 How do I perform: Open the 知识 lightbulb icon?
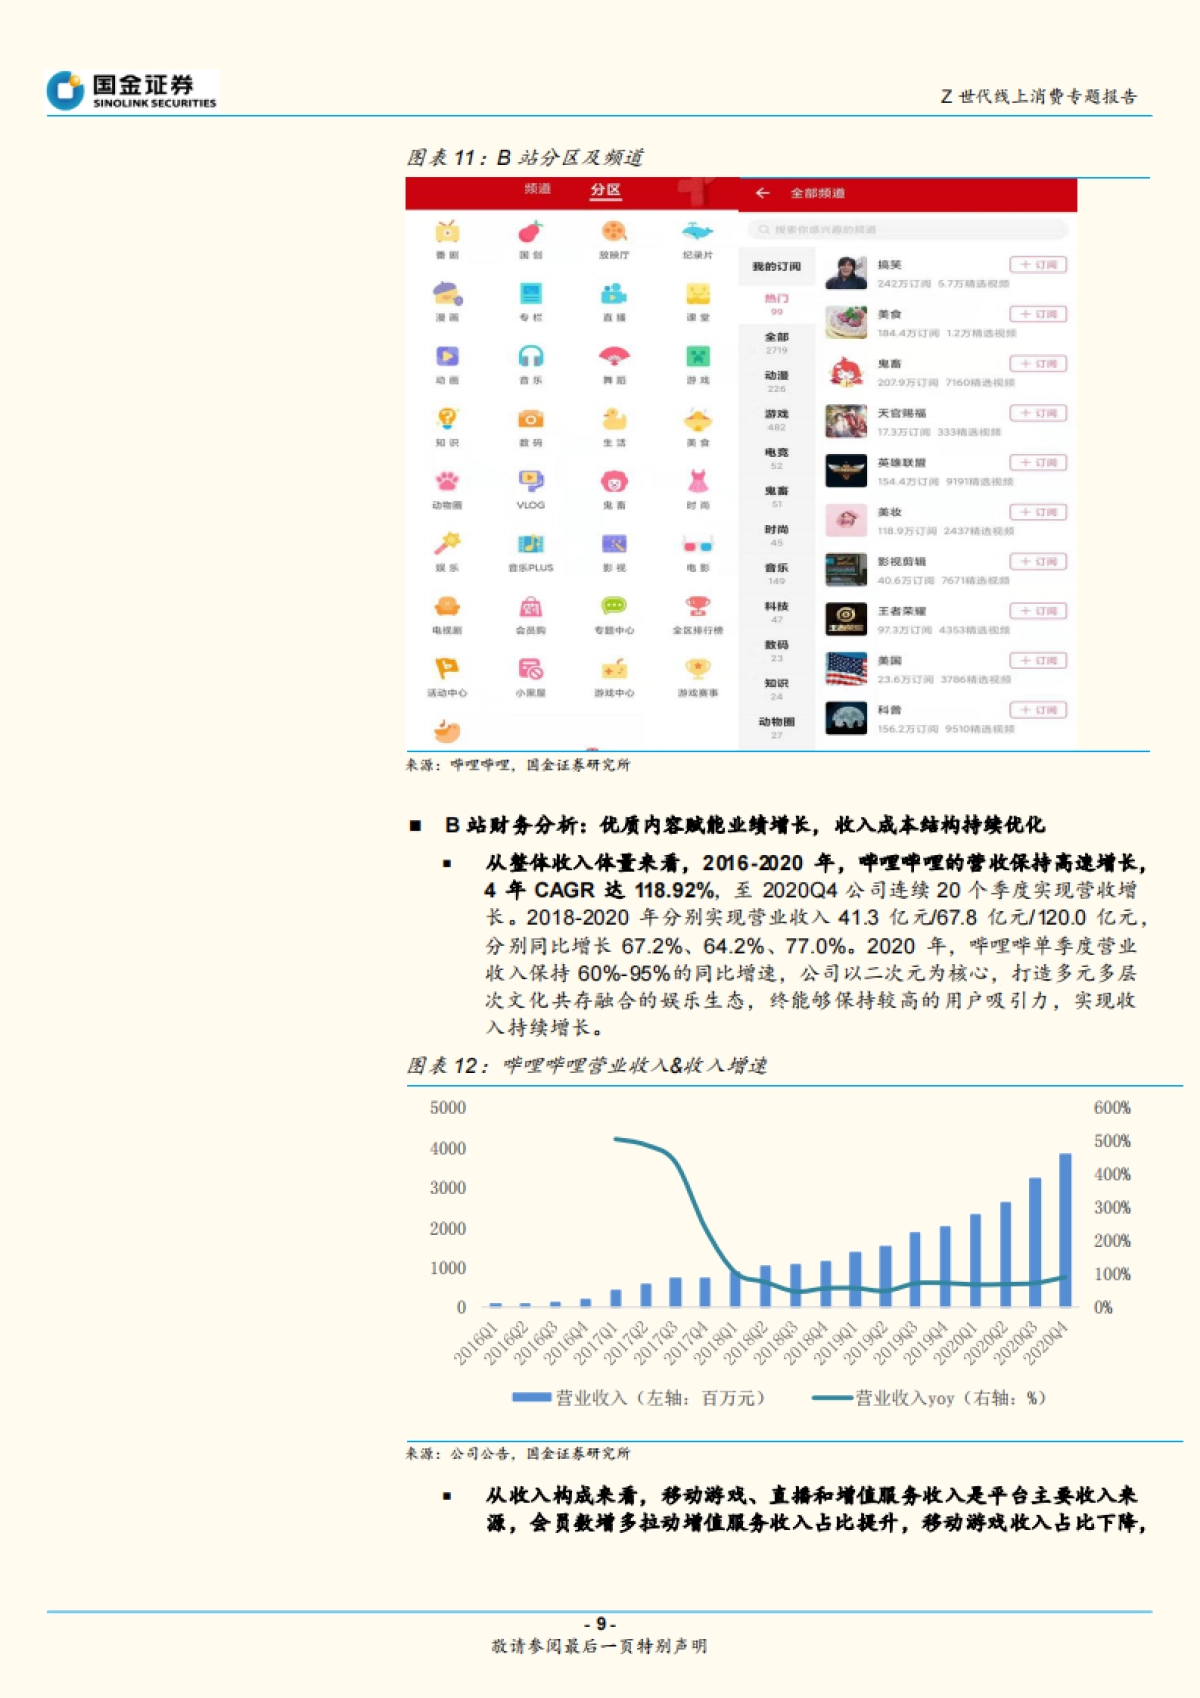click(447, 419)
